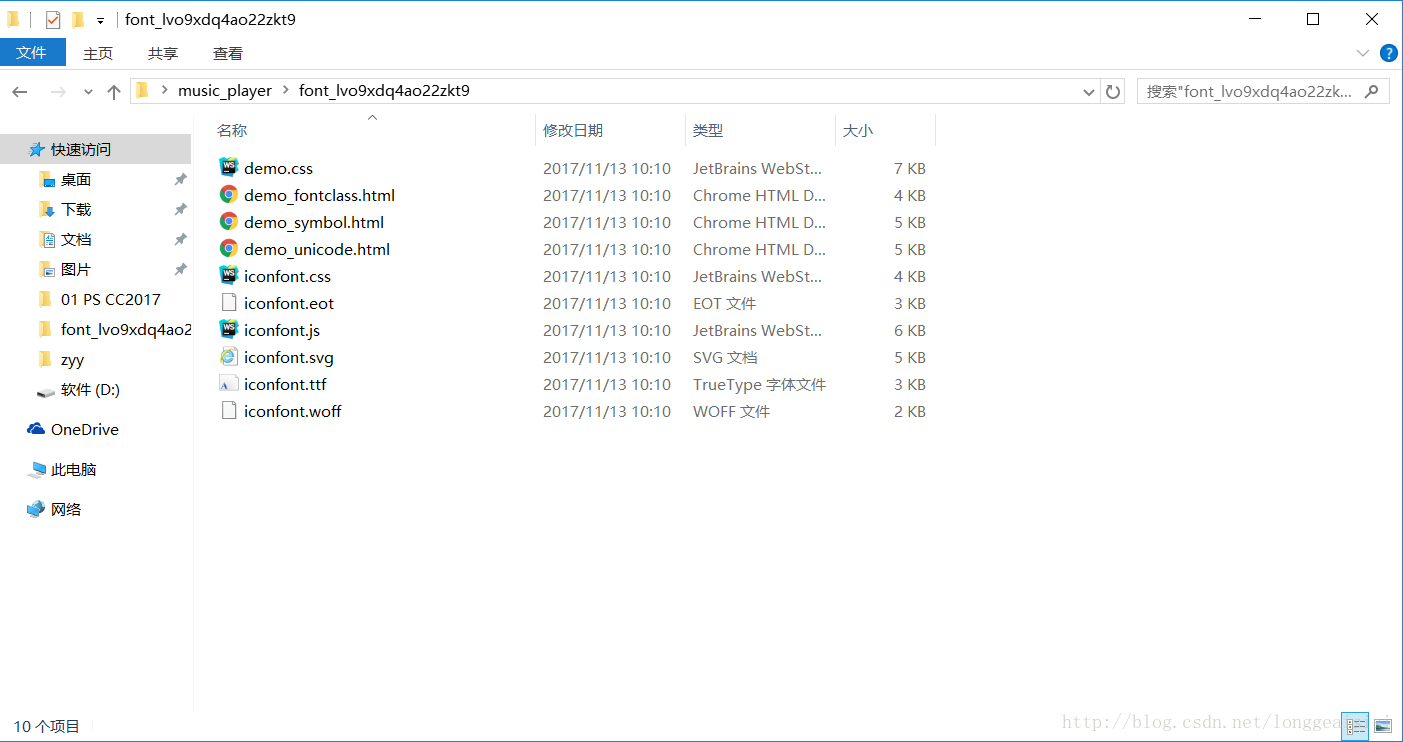Image resolution: width=1403 pixels, height=742 pixels.
Task: Select the demo_unicode.html file name
Action: click(x=317, y=249)
